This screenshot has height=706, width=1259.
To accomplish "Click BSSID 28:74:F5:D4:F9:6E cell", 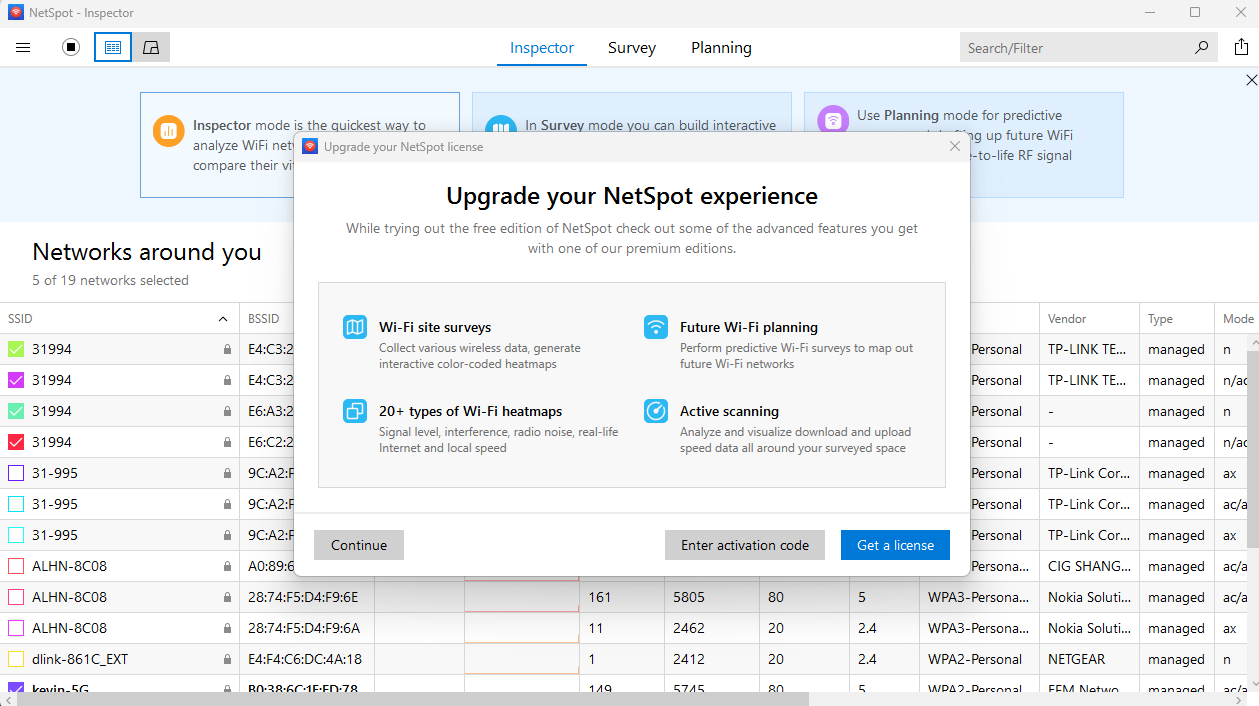I will 307,598.
